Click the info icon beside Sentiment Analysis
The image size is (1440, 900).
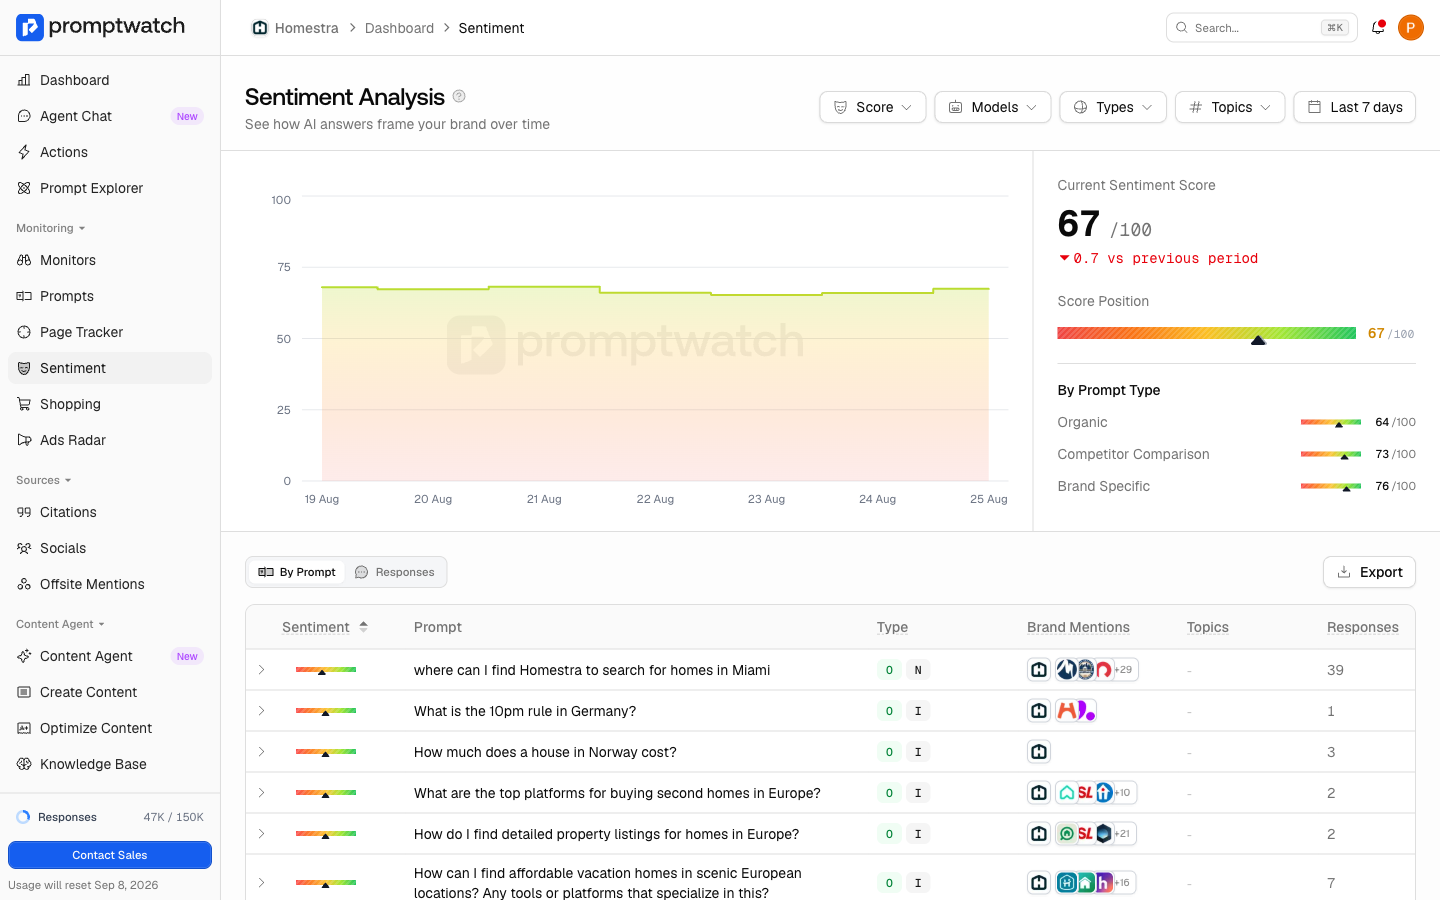(459, 96)
